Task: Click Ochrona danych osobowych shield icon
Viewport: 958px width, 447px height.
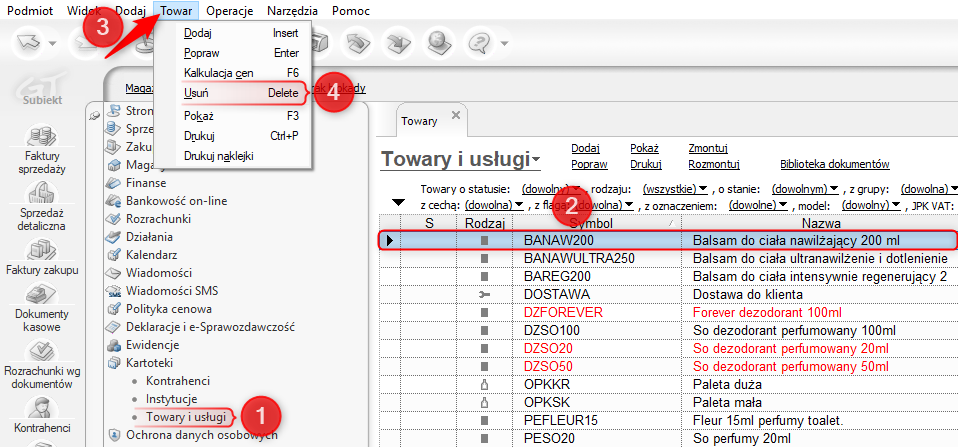Action: pos(114,435)
